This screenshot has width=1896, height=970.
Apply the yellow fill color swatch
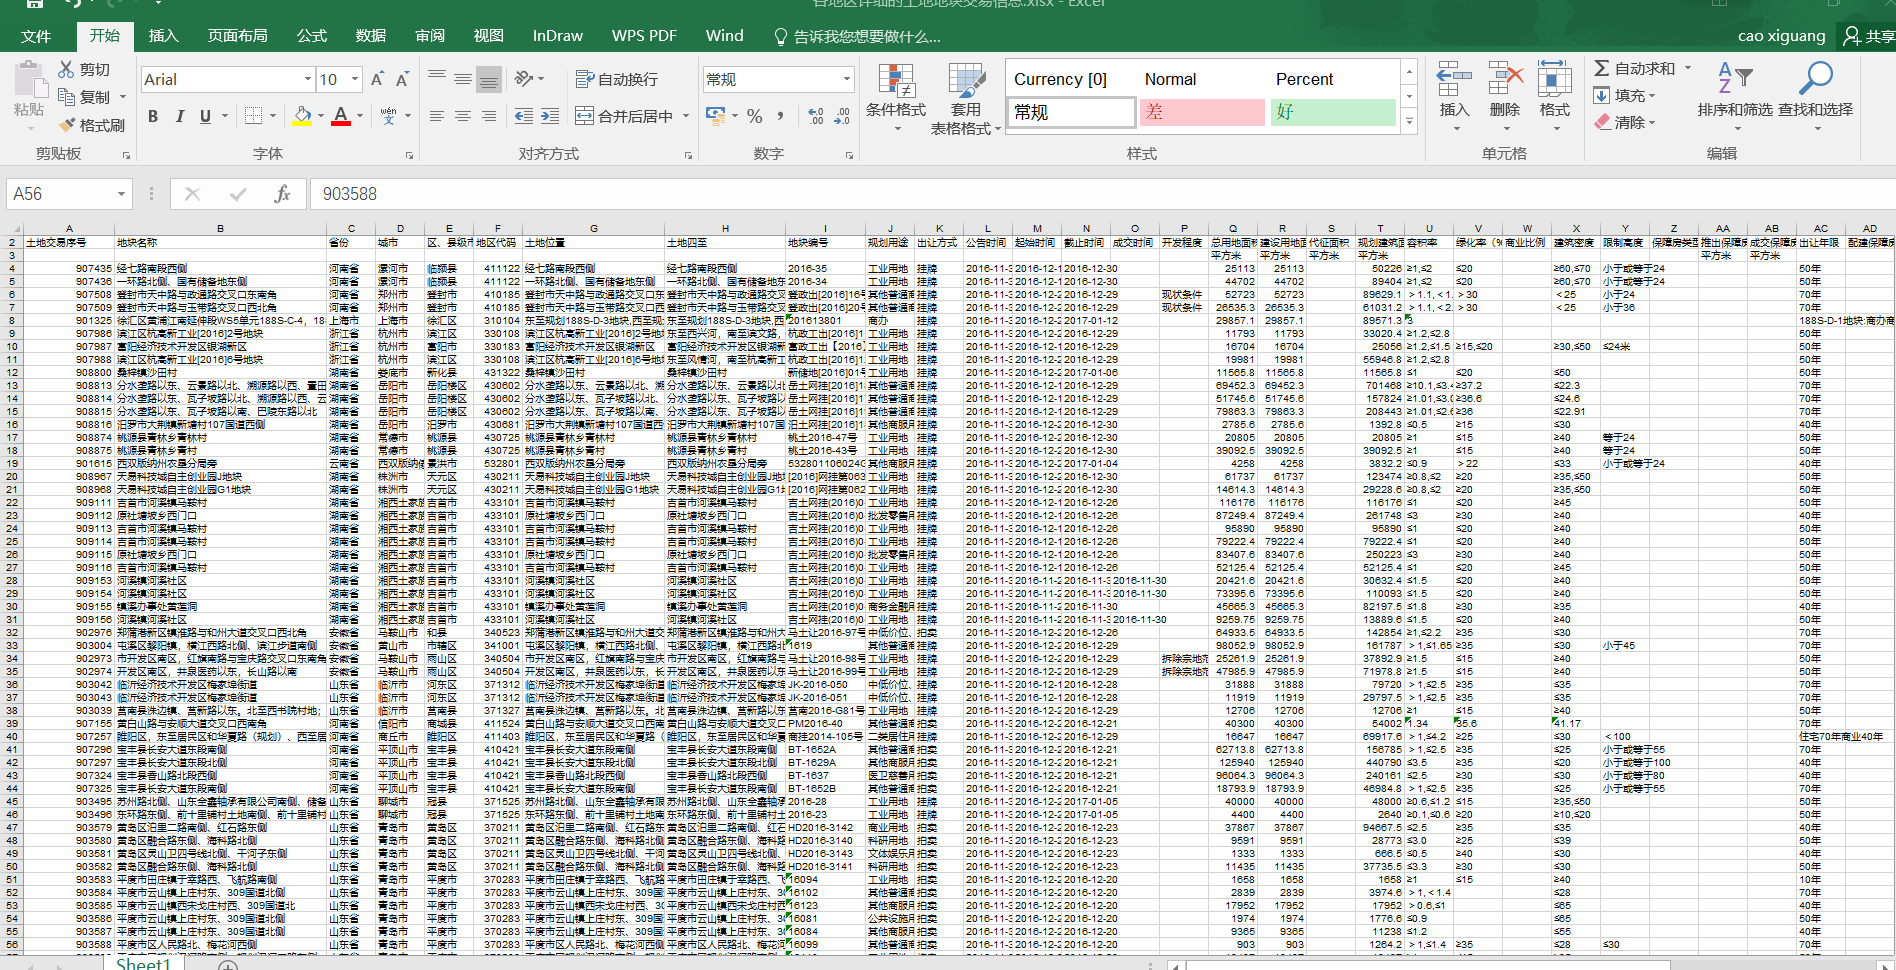301,116
